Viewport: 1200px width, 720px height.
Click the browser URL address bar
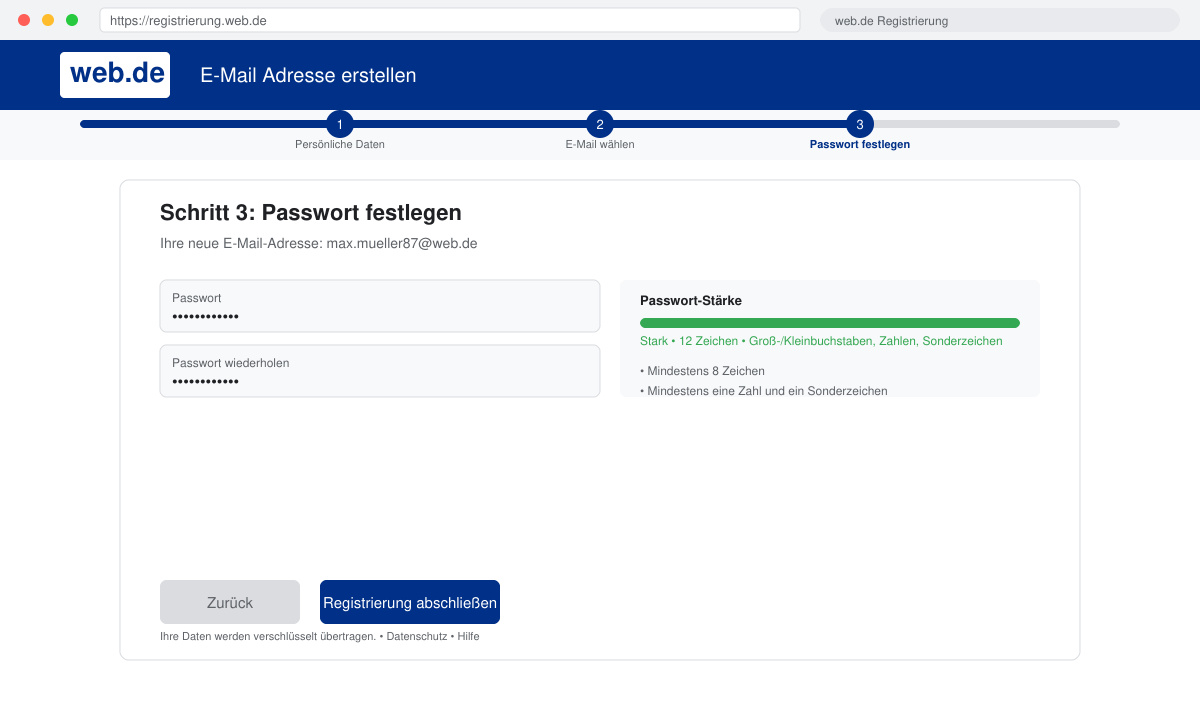450,20
